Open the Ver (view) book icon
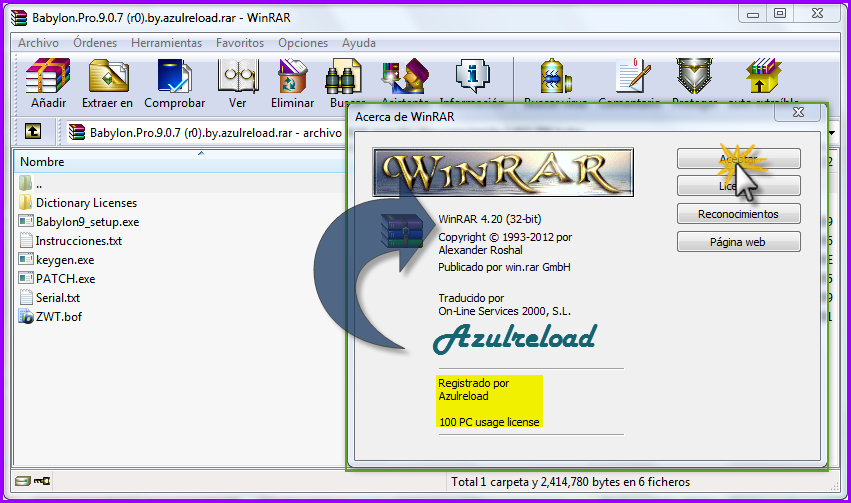This screenshot has height=503, width=851. (237, 75)
